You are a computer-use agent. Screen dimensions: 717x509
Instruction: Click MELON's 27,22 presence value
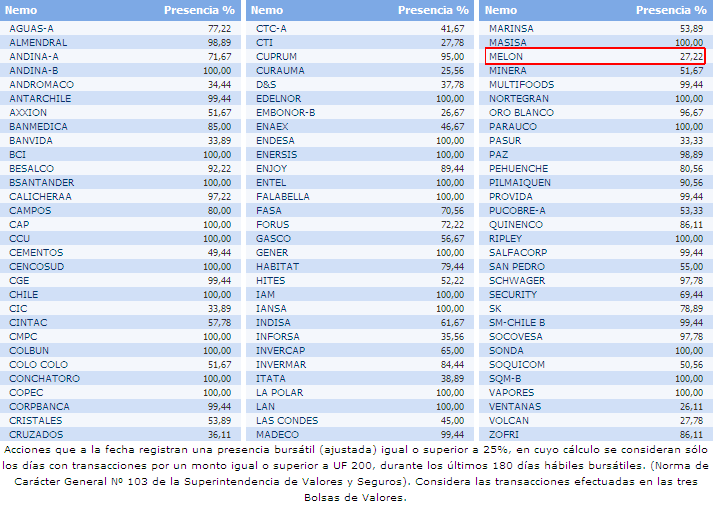coord(691,57)
